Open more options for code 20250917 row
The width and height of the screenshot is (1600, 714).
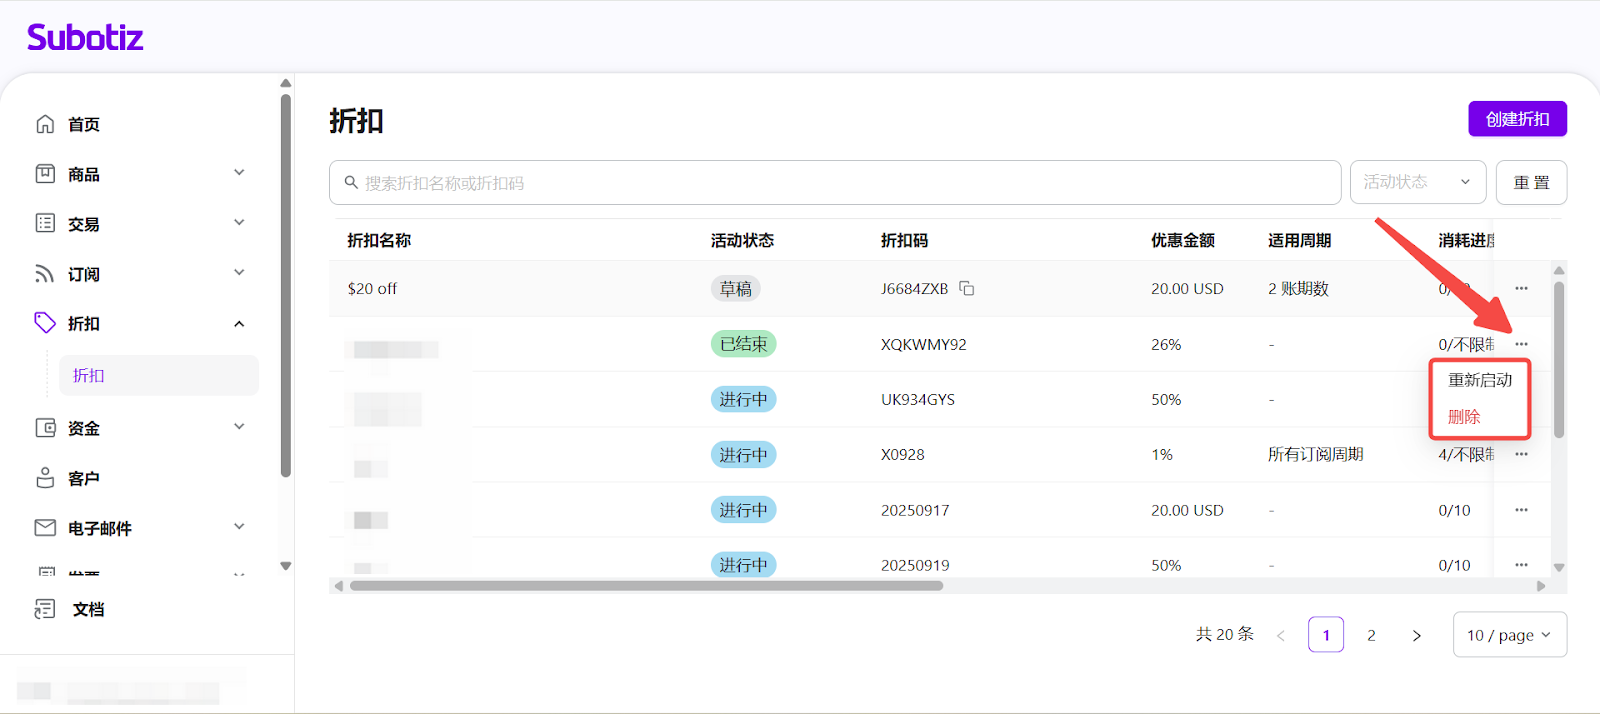[1521, 510]
